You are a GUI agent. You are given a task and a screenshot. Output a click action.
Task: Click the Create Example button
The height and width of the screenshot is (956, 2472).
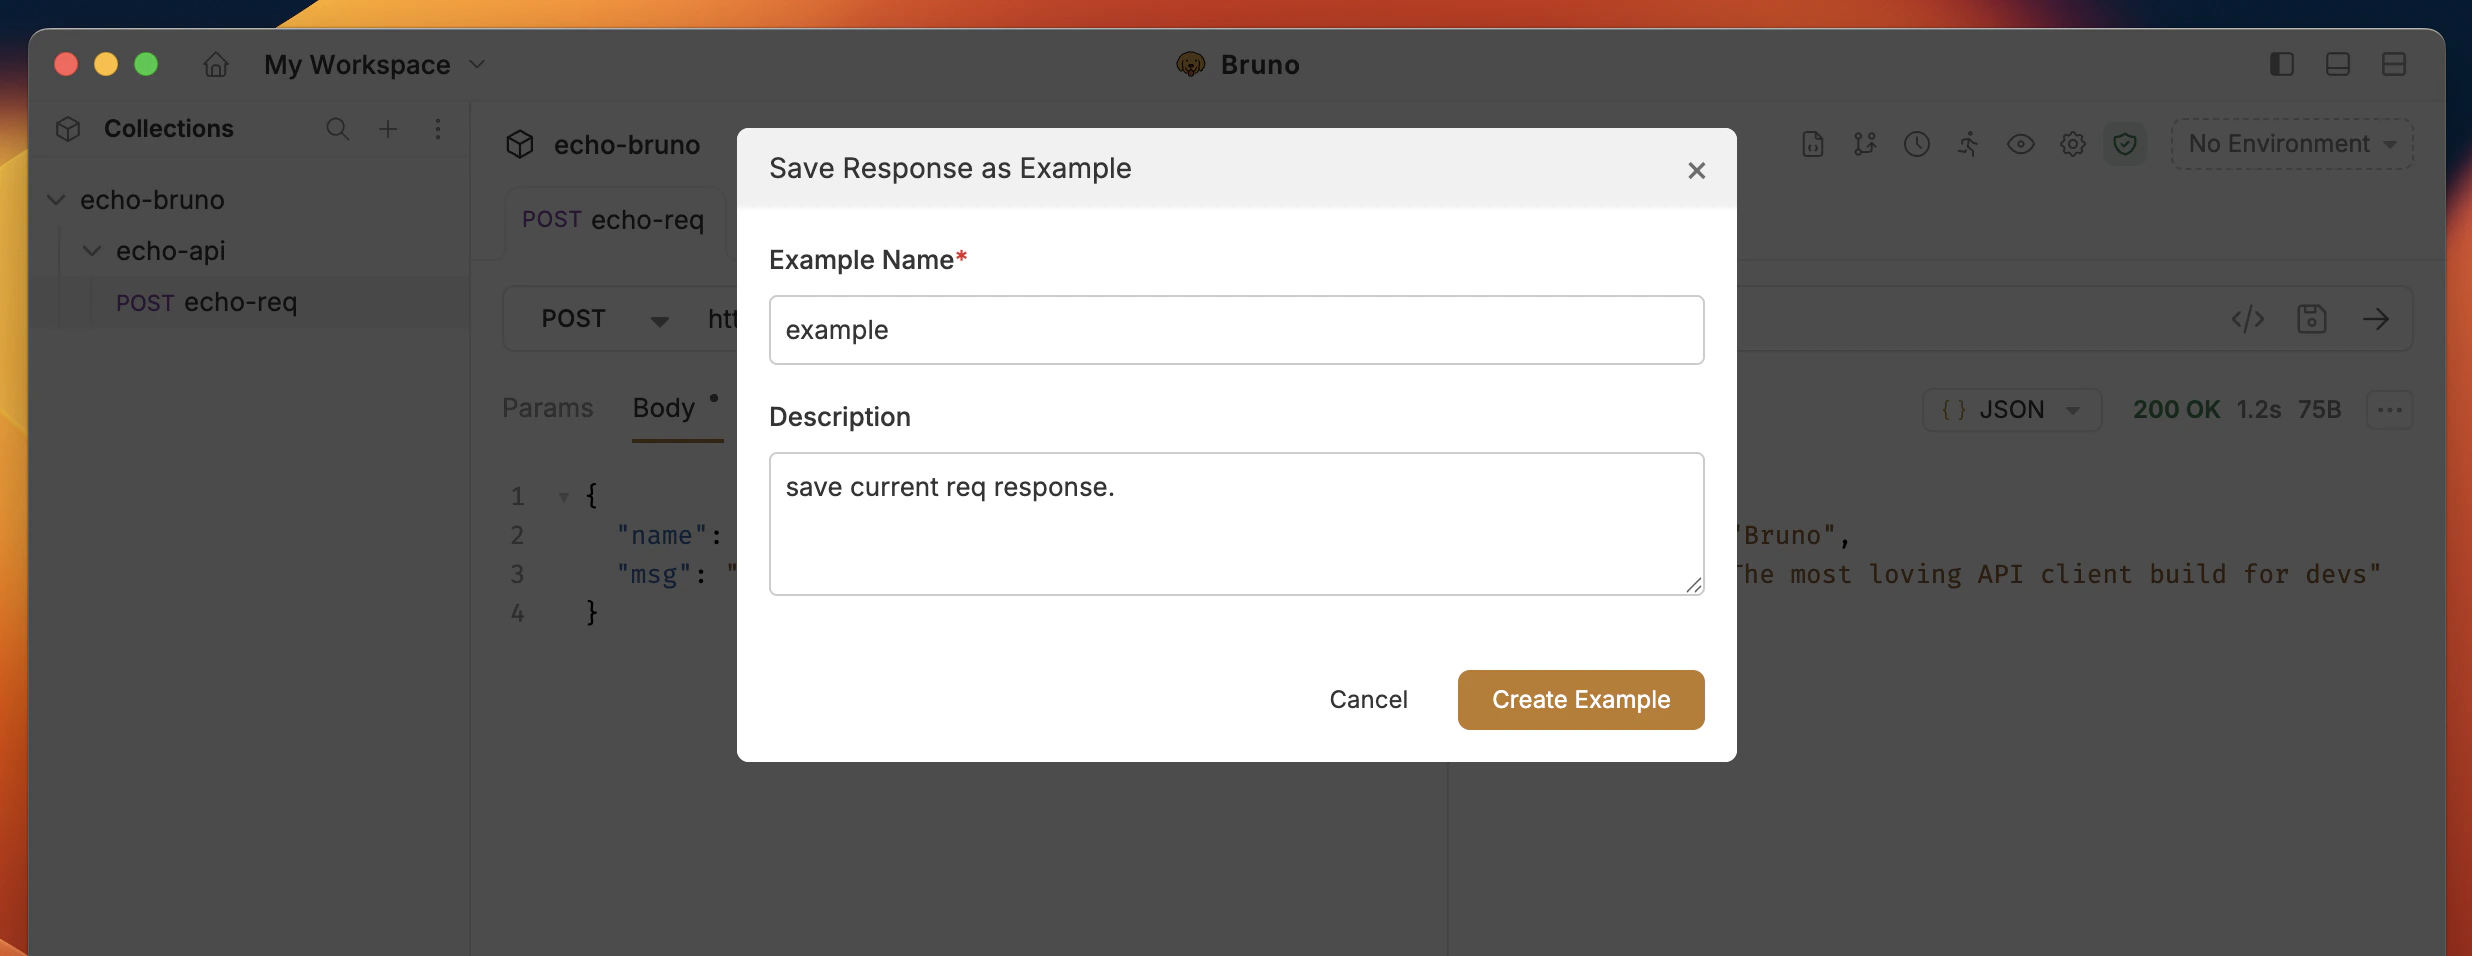(1580, 699)
